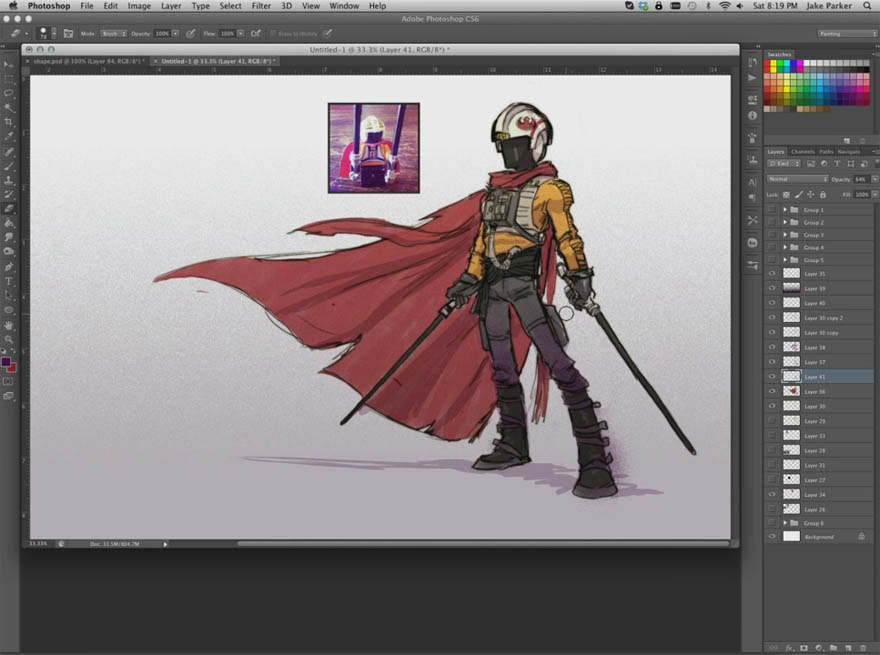The image size is (880, 655).
Task: Filter layers by type layers icon
Action: coord(837,164)
